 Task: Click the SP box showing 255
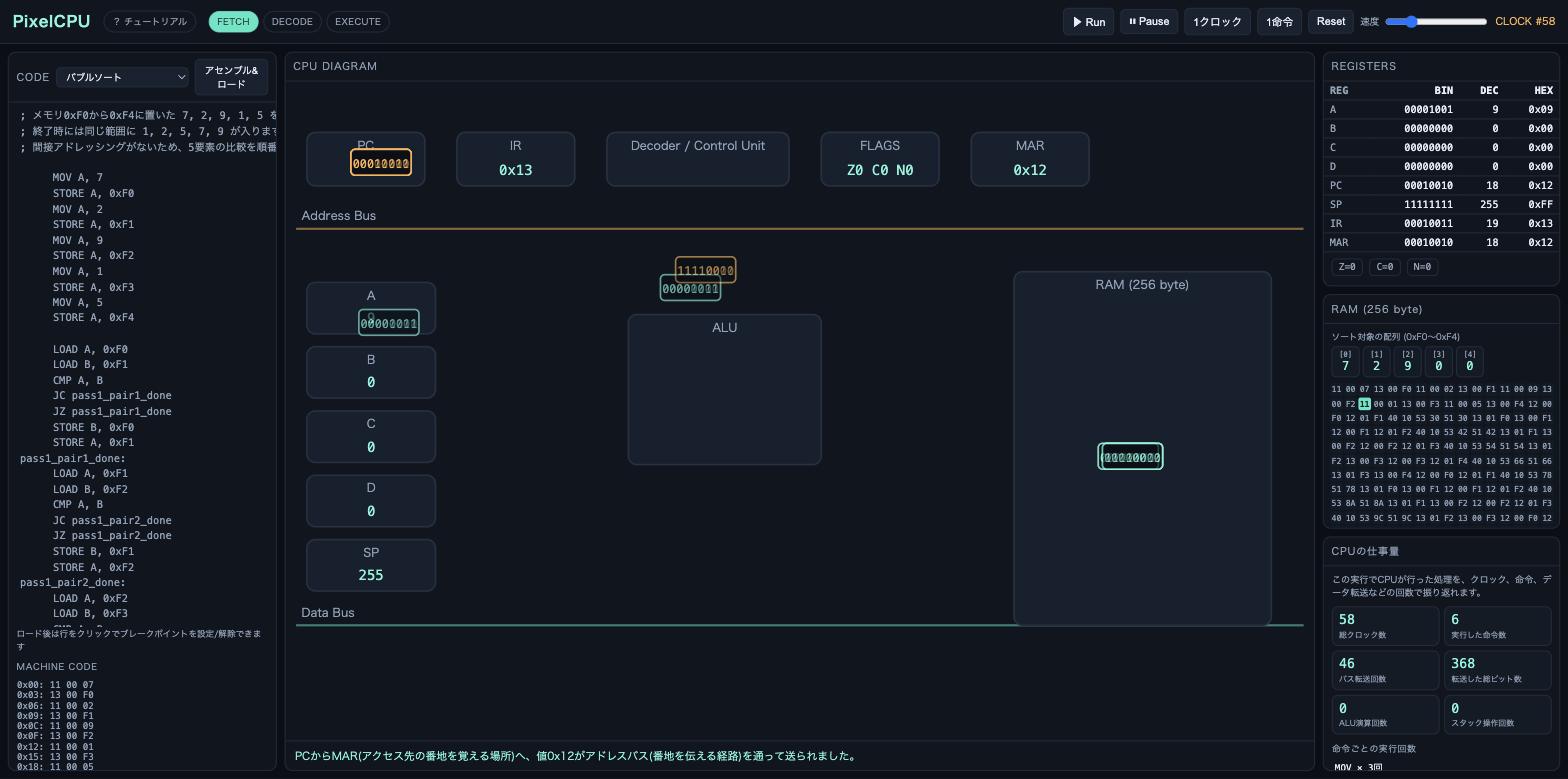coord(371,565)
